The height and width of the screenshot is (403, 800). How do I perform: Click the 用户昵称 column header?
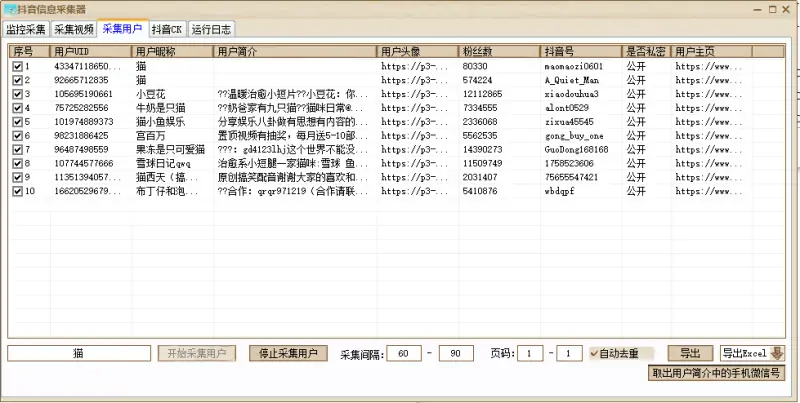click(x=171, y=51)
